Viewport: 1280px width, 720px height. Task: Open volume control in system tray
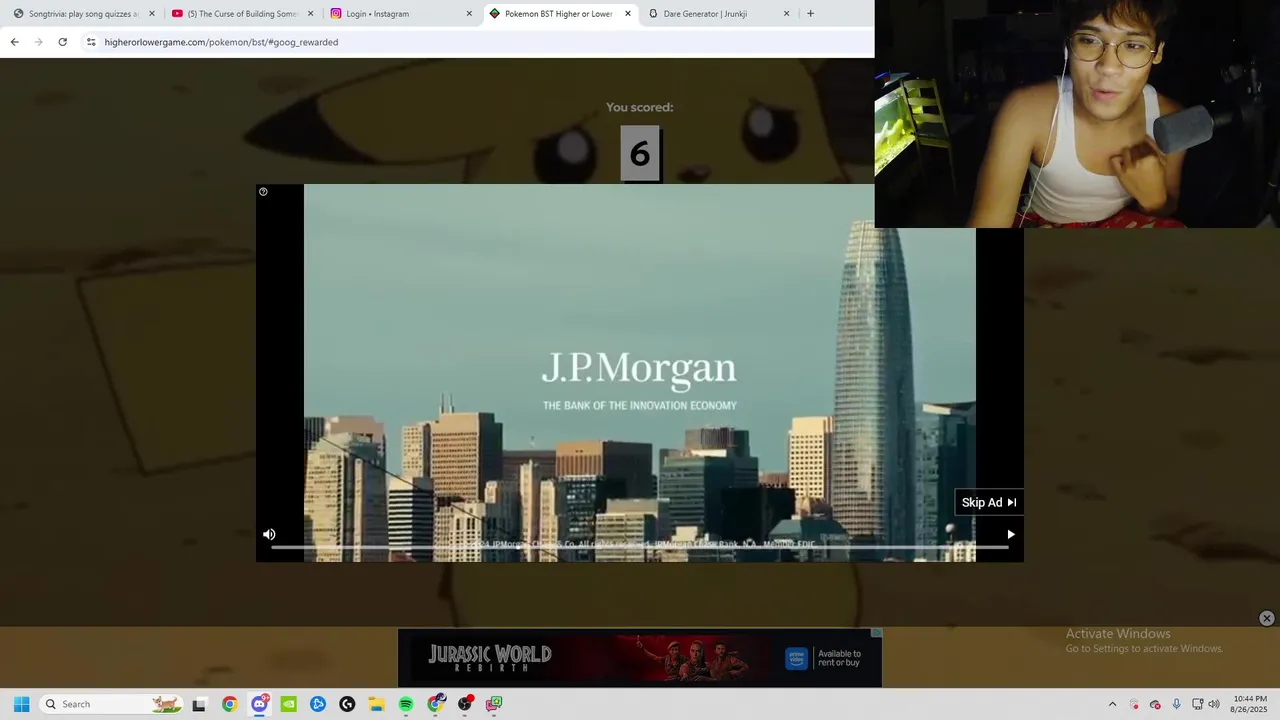pos(1214,704)
